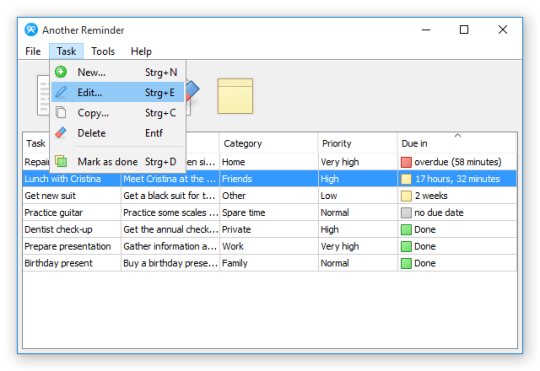
Task: Open the File menu
Action: pyautogui.click(x=33, y=51)
